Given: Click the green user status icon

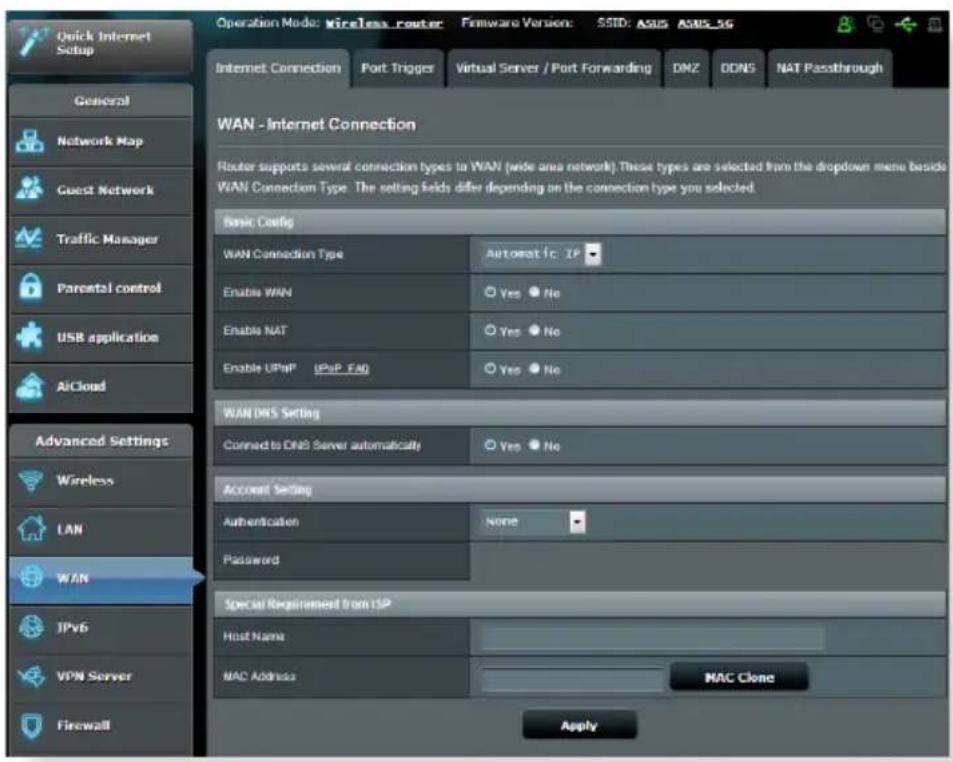Looking at the screenshot, I should tap(845, 24).
